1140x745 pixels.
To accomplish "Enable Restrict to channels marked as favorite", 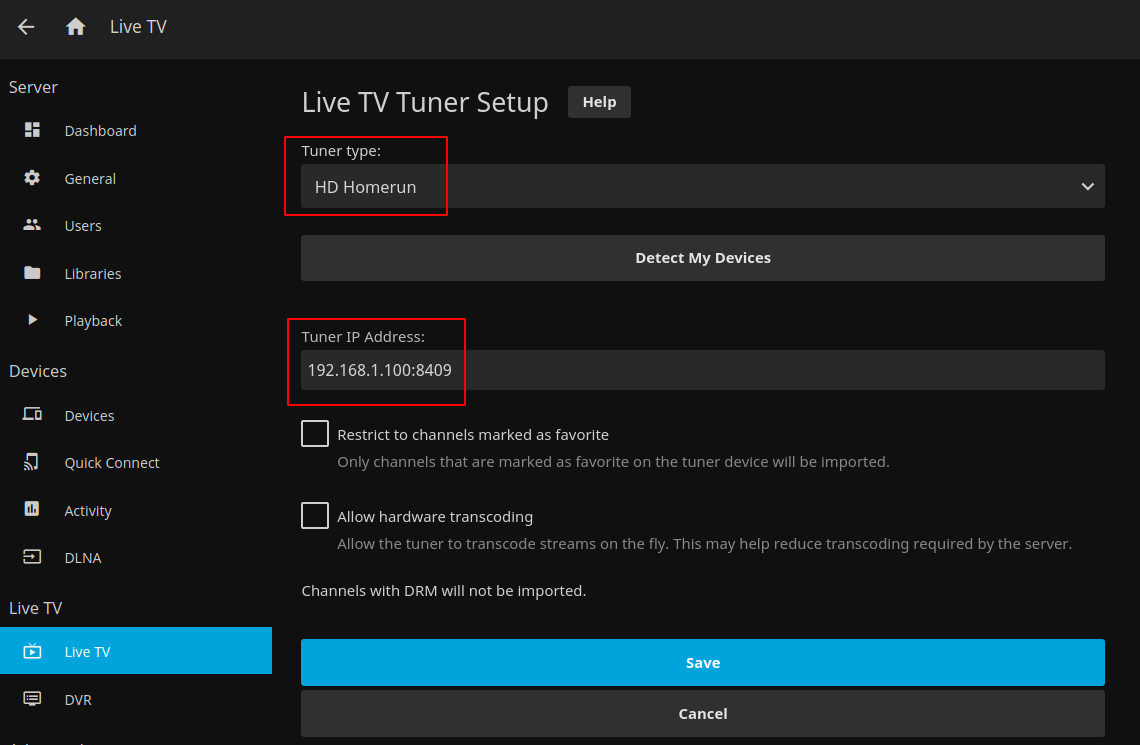I will coord(315,434).
